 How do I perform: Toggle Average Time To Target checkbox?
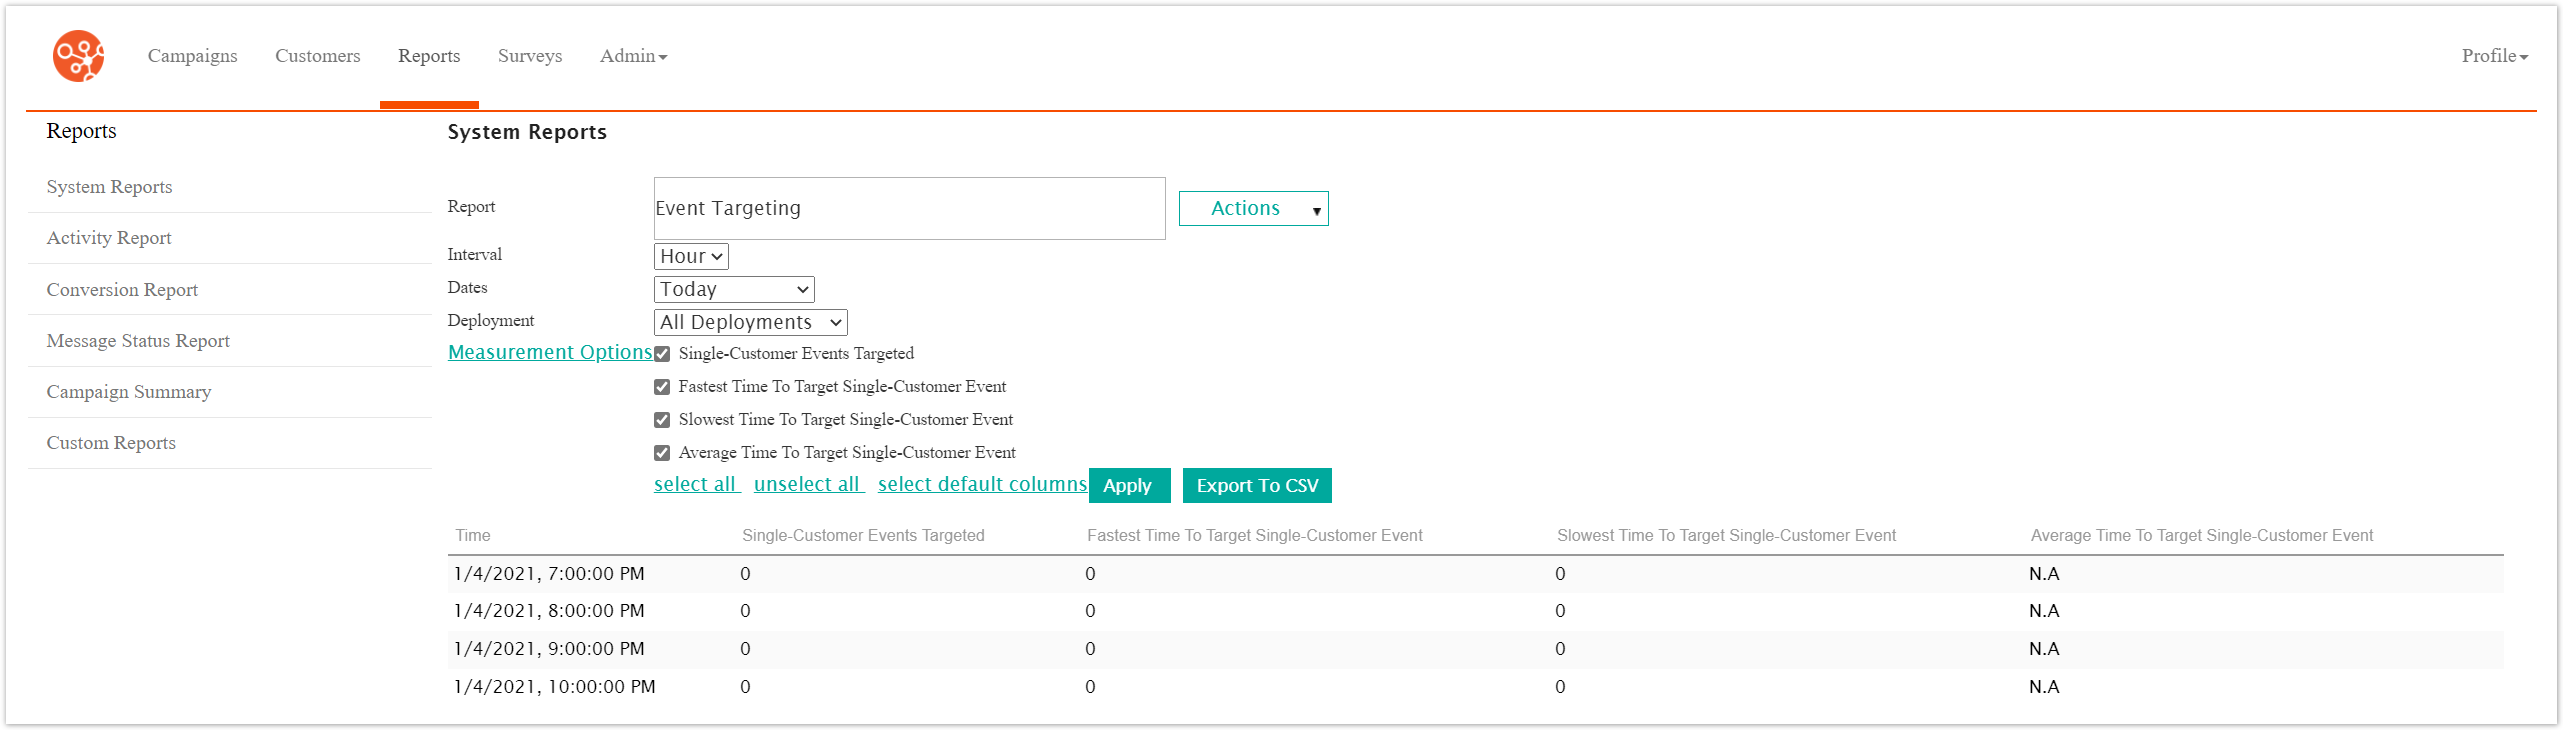coord(662,453)
